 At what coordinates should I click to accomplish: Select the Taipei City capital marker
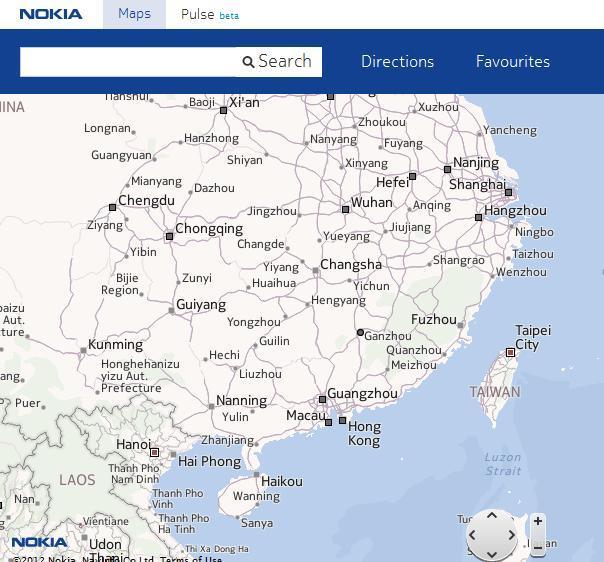[x=510, y=352]
